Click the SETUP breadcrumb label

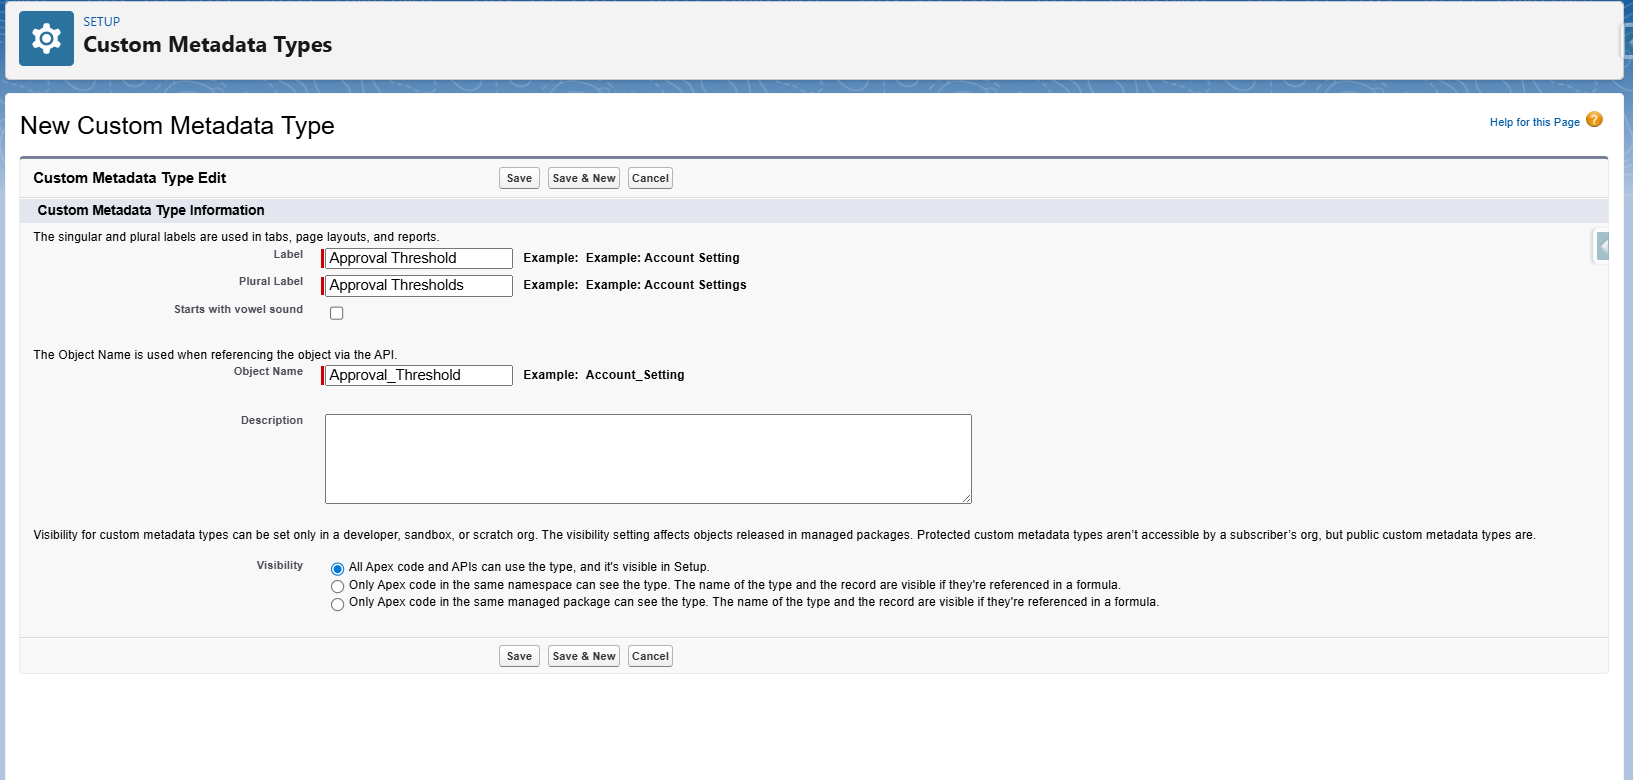(102, 22)
